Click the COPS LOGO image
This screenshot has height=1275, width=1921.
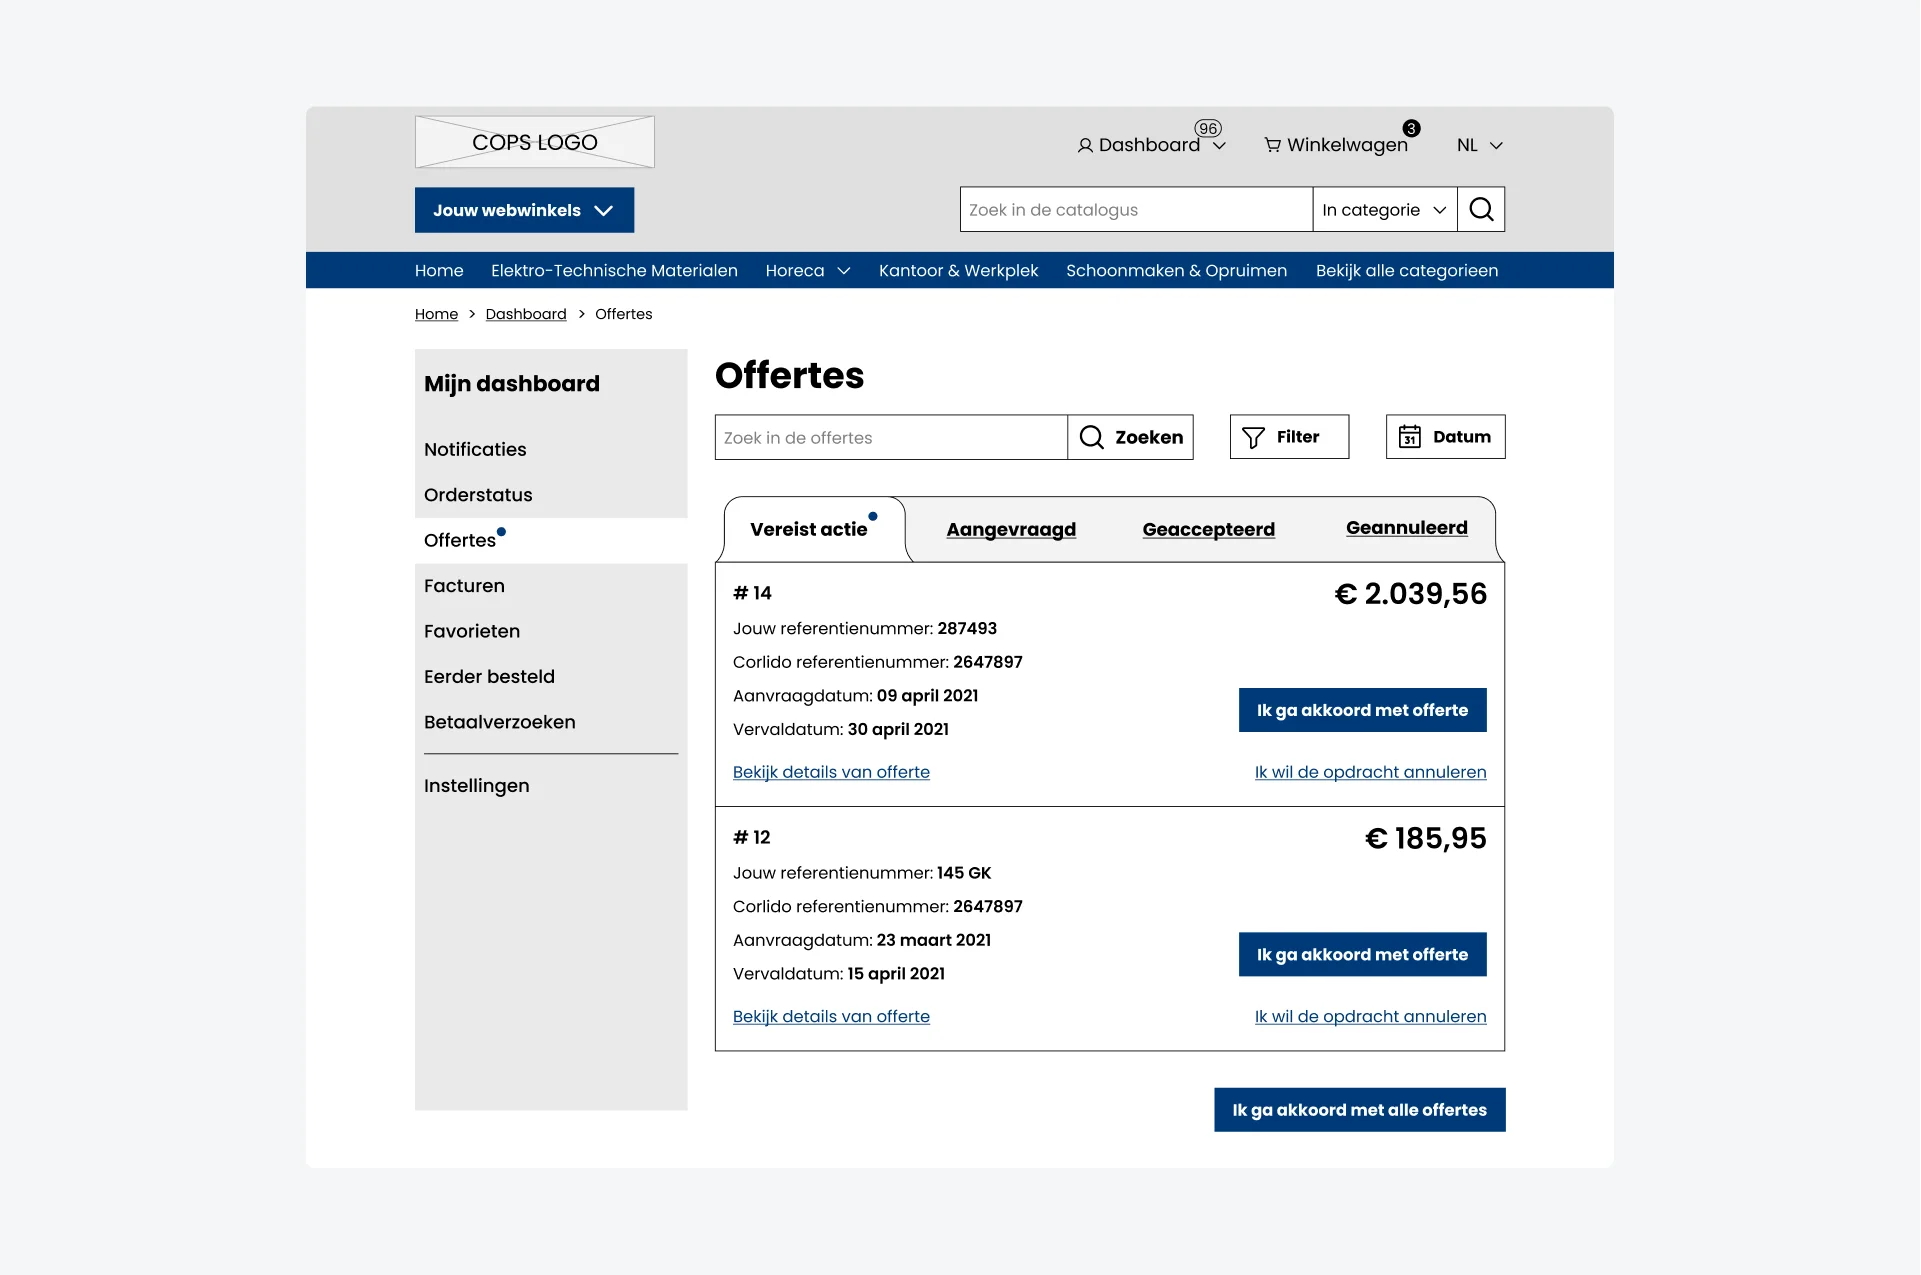(x=535, y=142)
